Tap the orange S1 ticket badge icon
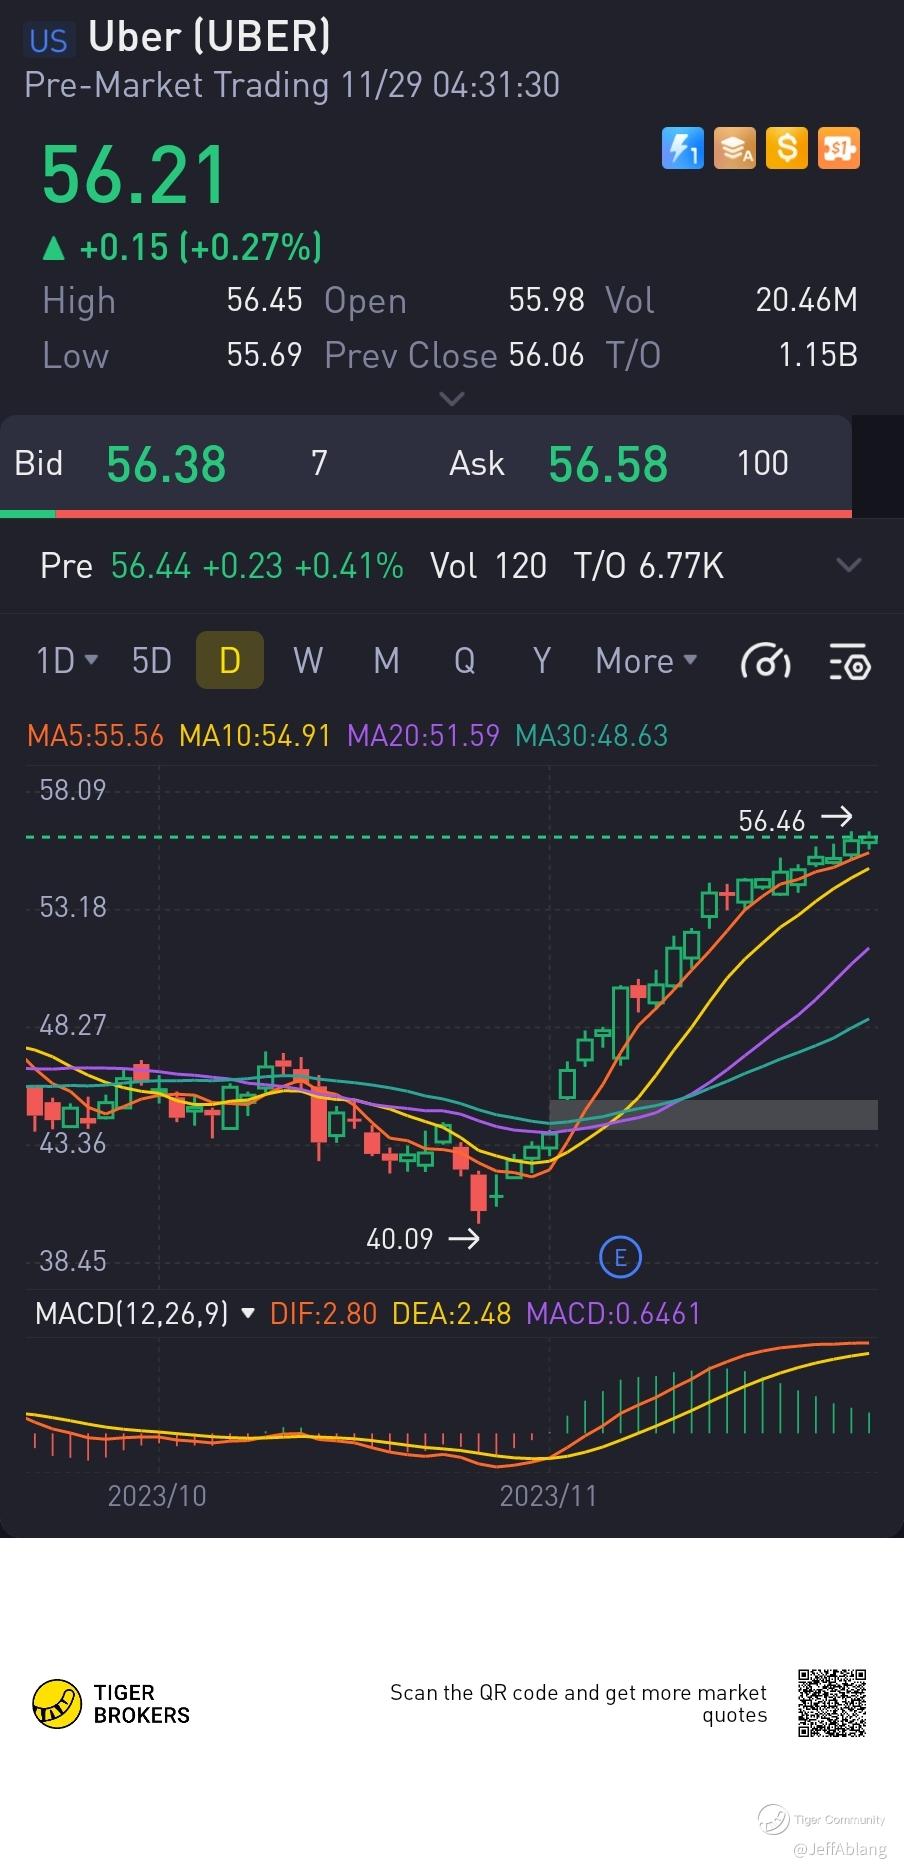This screenshot has height=1870, width=904. [839, 148]
